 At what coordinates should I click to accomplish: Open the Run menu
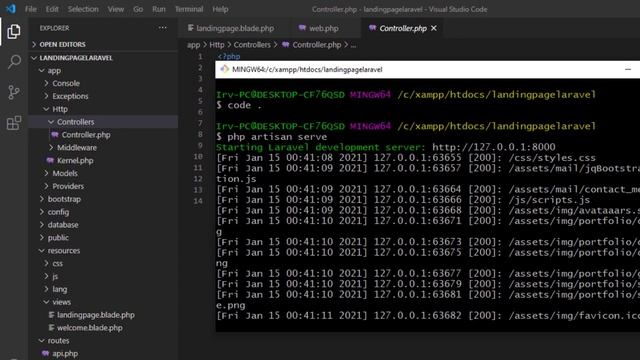pos(159,9)
